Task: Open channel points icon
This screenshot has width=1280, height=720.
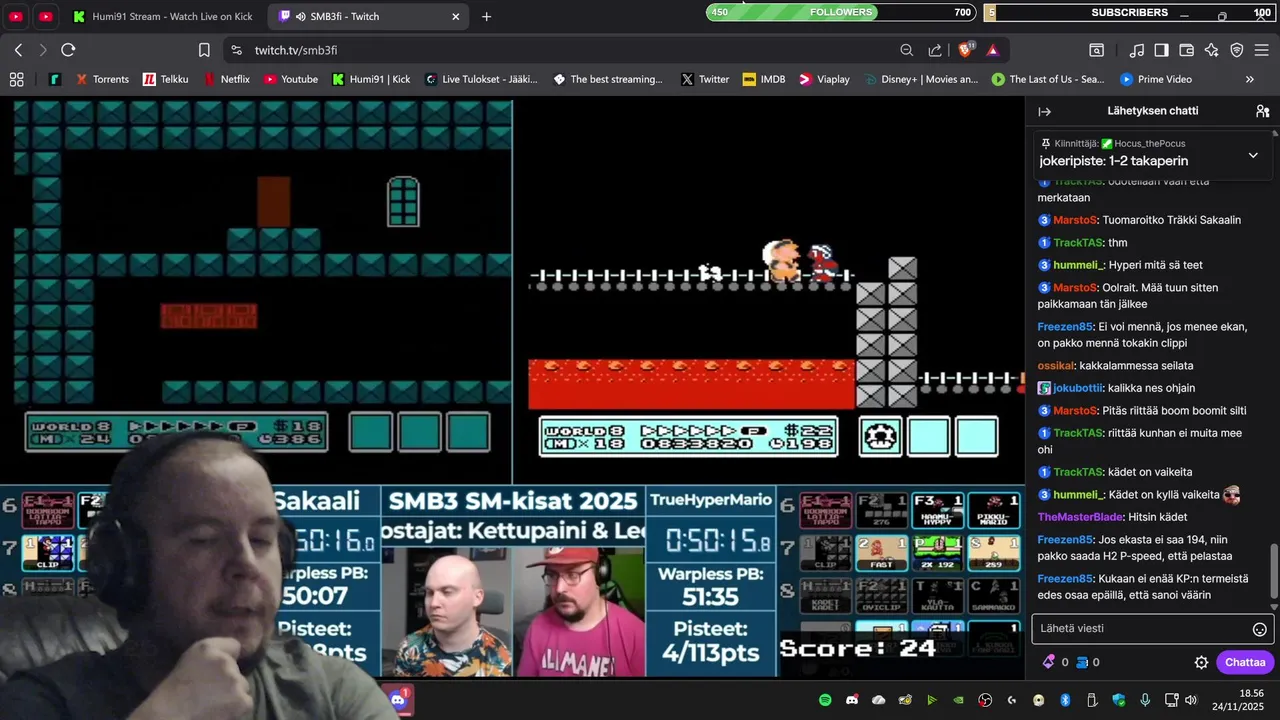Action: click(x=1082, y=662)
